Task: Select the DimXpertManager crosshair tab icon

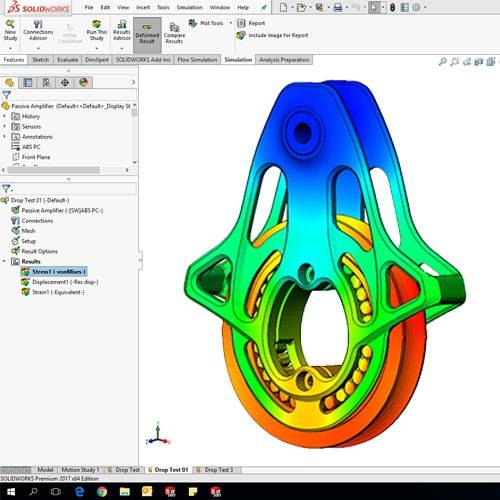Action: pyautogui.click(x=65, y=82)
